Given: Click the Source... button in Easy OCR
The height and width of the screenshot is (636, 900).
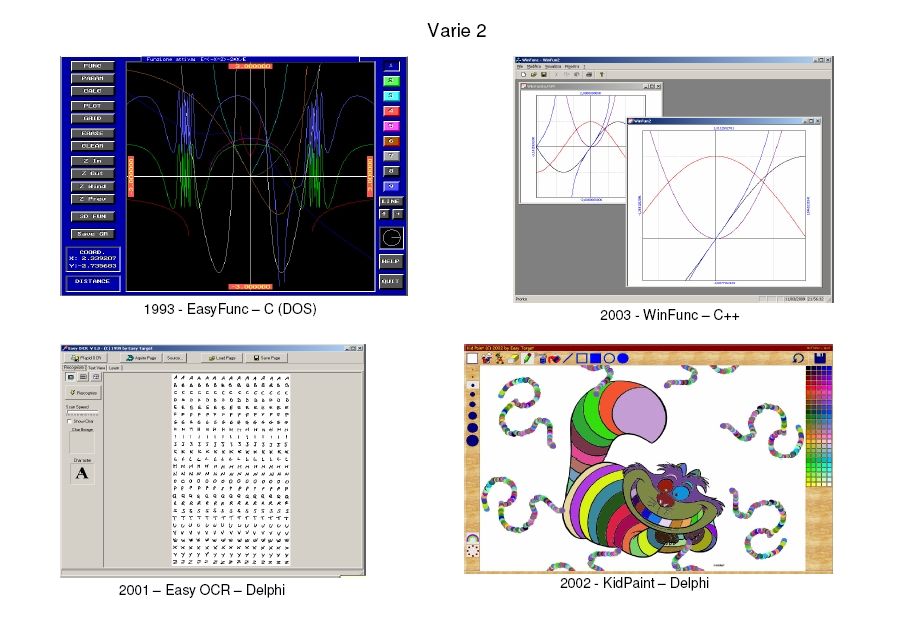Looking at the screenshot, I should (x=175, y=358).
